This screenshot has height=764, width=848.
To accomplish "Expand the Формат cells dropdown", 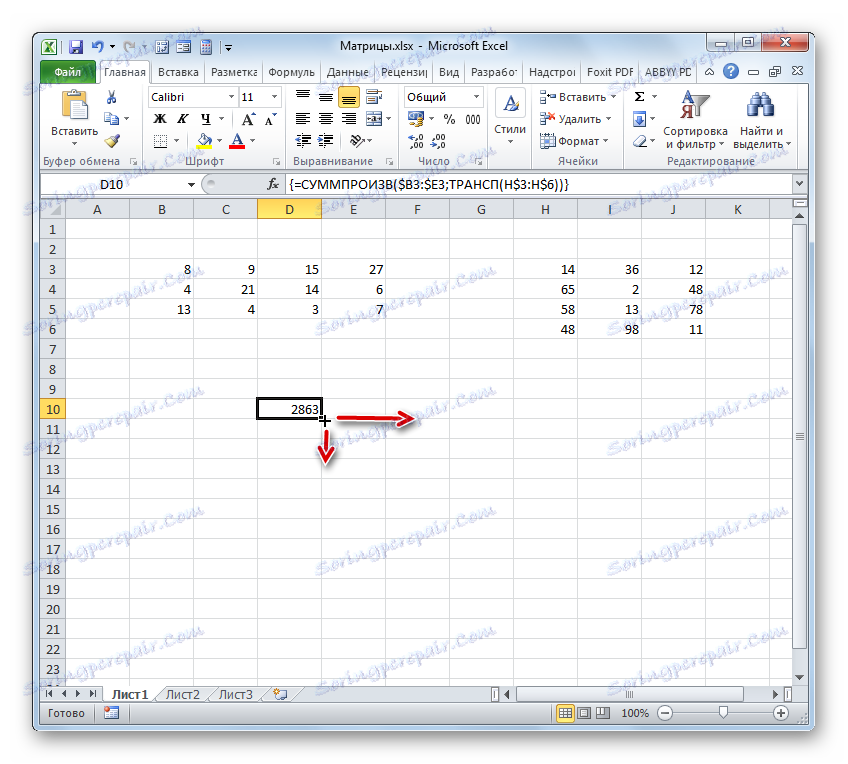I will [x=606, y=141].
